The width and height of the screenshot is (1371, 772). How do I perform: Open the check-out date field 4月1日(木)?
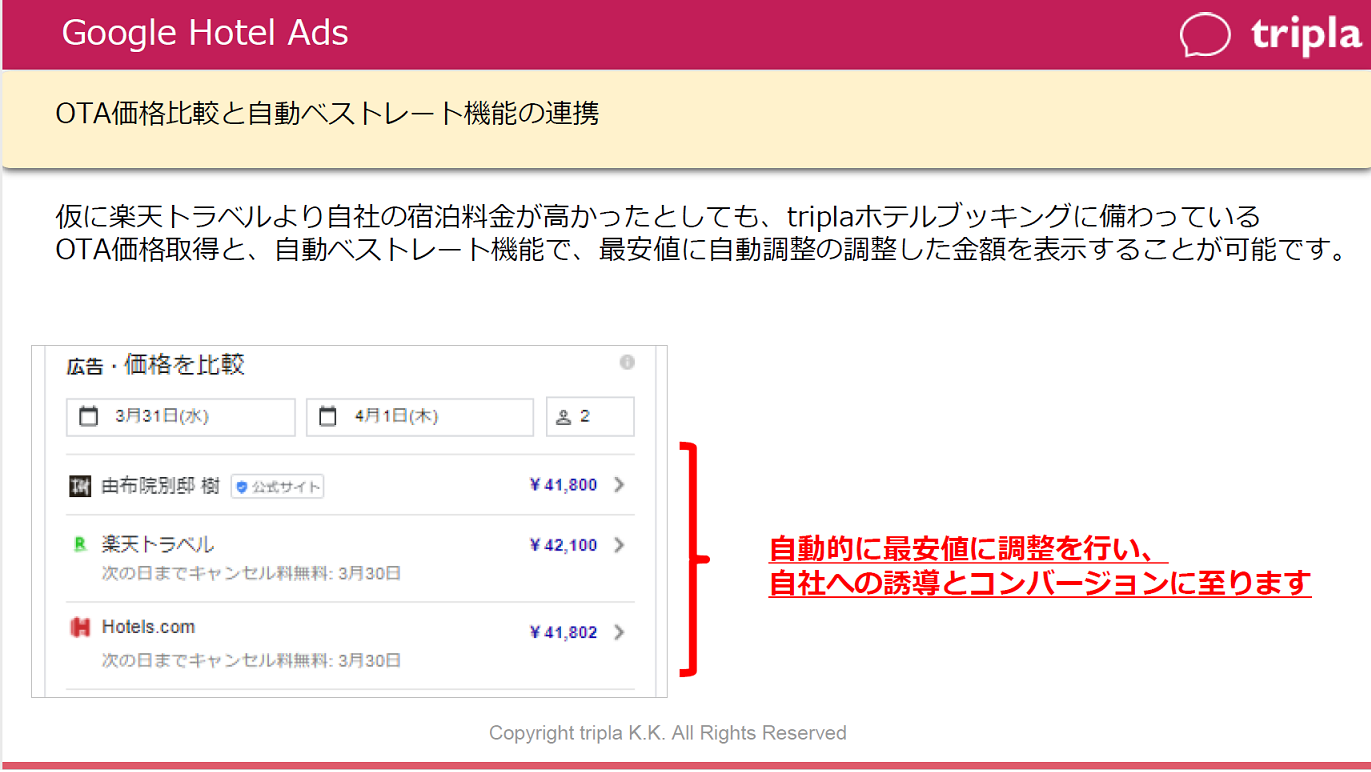pyautogui.click(x=420, y=417)
